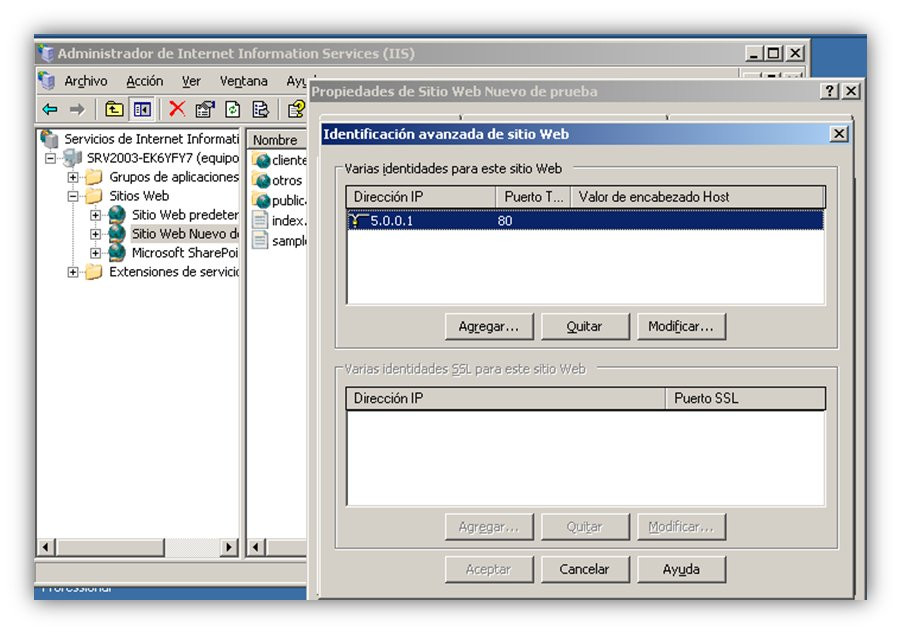Select 'Grupos de aplicaciones' tree item text
The width and height of the screenshot is (901, 634).
point(174,176)
